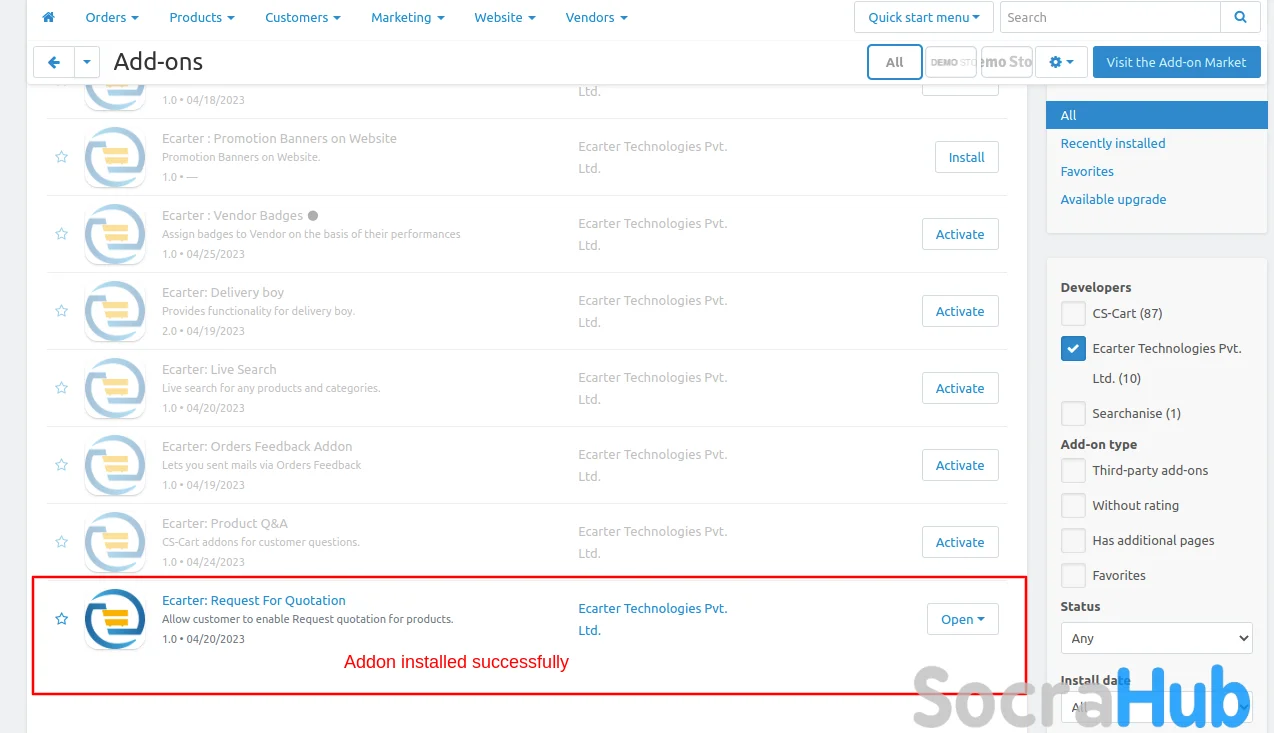The image size is (1274, 733).
Task: Activate the Live Search add-on
Action: coord(960,388)
